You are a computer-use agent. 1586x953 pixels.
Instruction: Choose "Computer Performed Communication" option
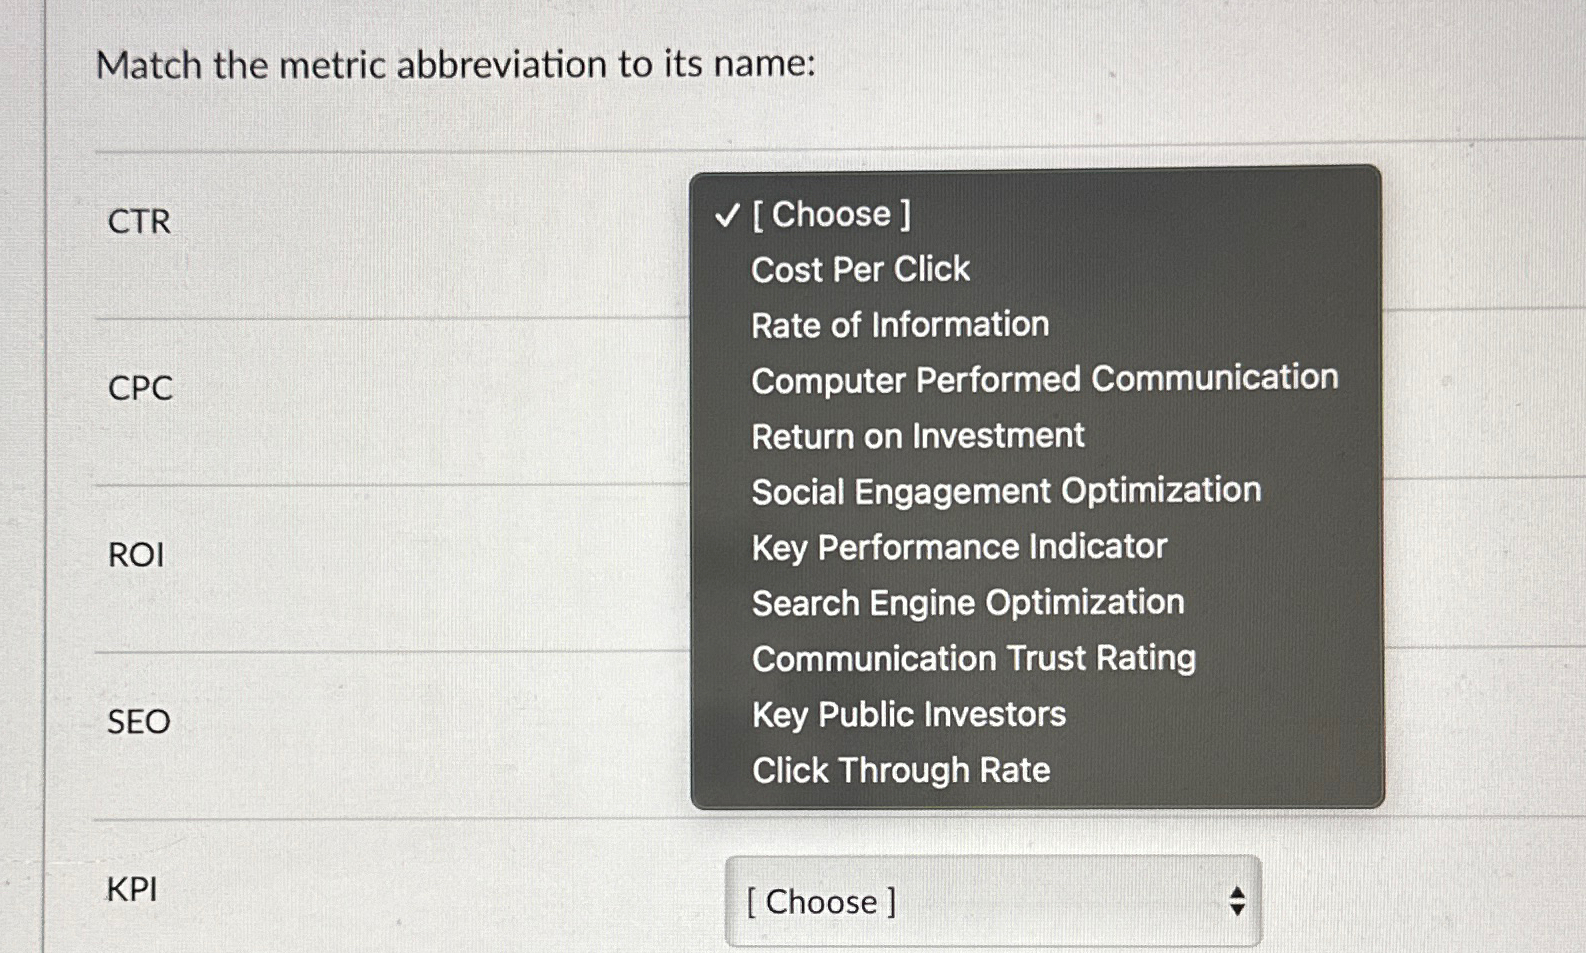point(1044,379)
